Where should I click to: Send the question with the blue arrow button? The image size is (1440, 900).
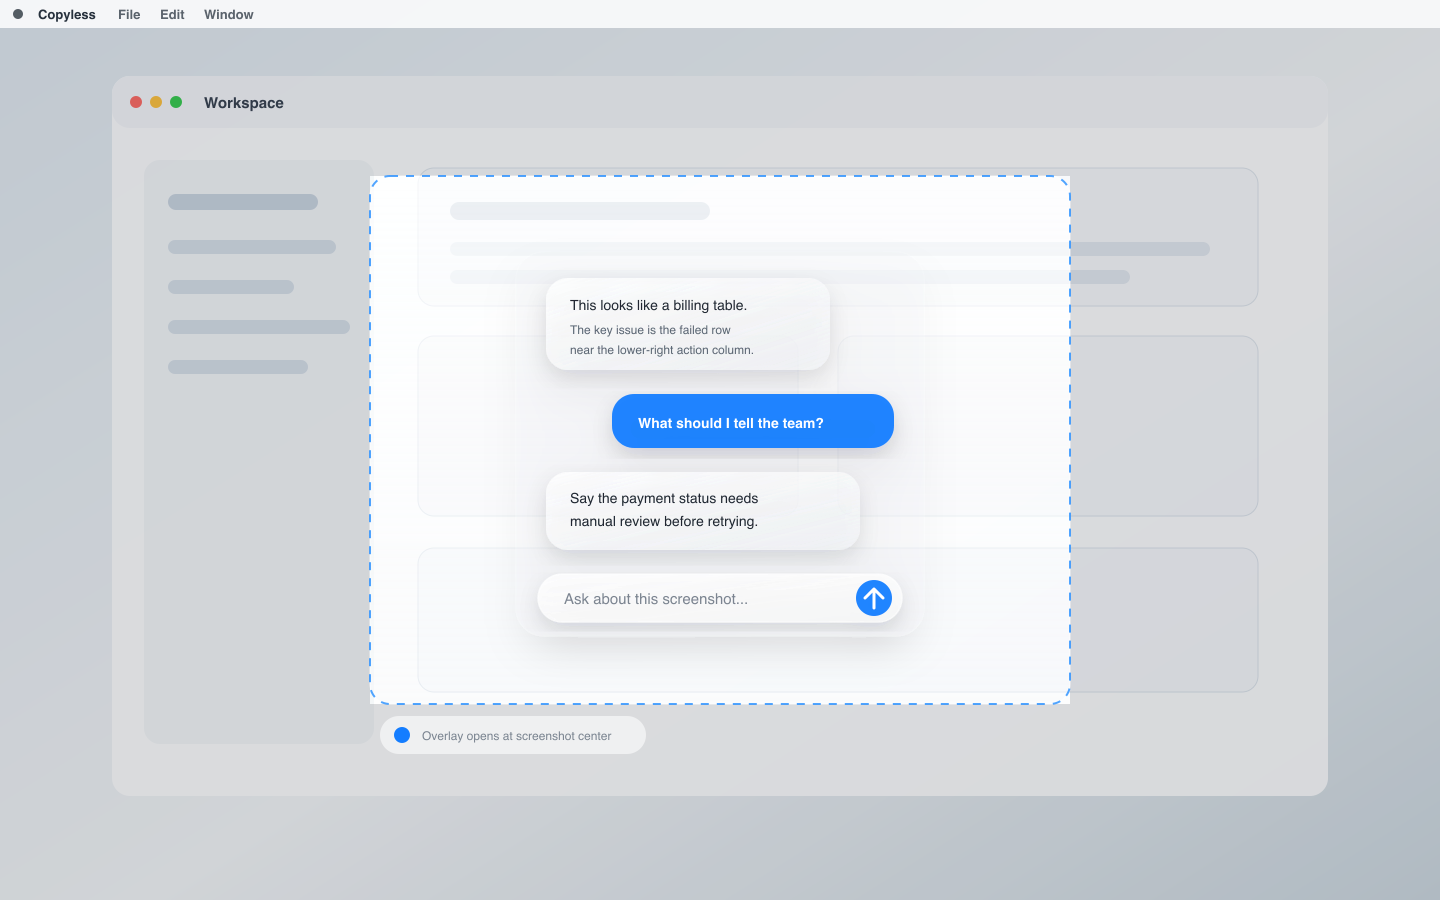pos(874,598)
